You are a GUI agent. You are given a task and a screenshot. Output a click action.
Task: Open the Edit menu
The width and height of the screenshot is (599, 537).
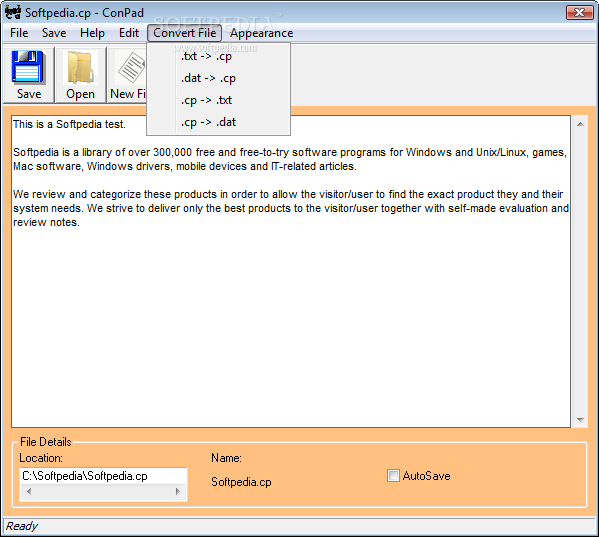pos(129,33)
